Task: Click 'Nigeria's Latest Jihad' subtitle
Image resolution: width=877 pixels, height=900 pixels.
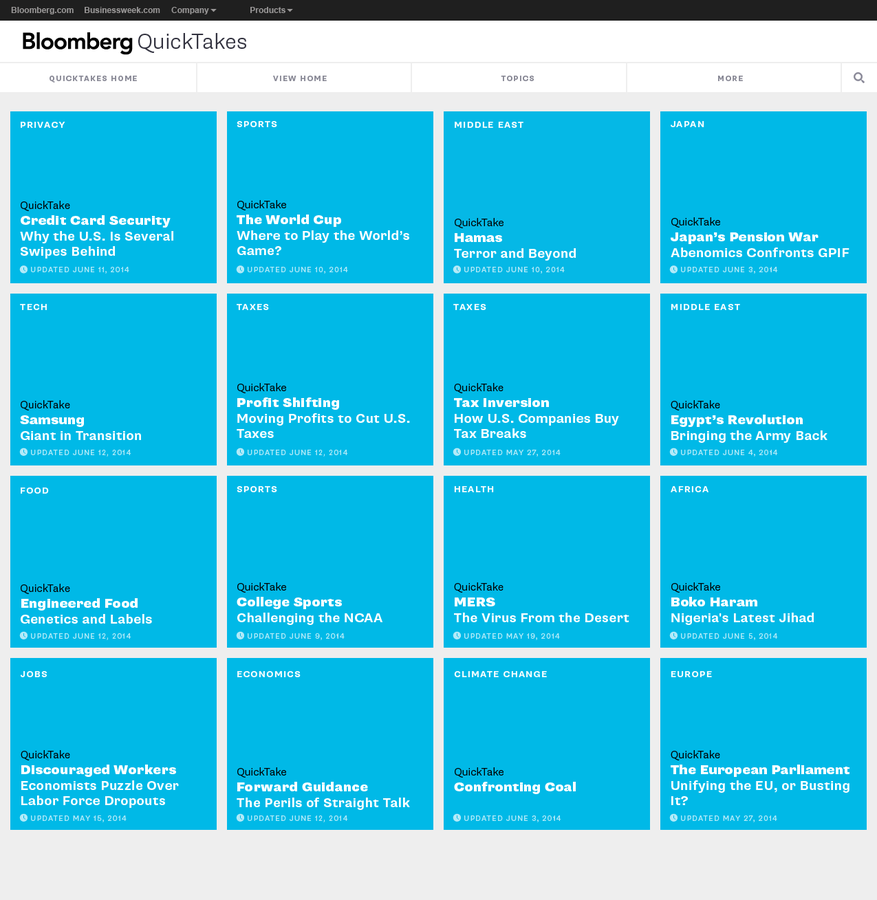Action: coord(742,618)
